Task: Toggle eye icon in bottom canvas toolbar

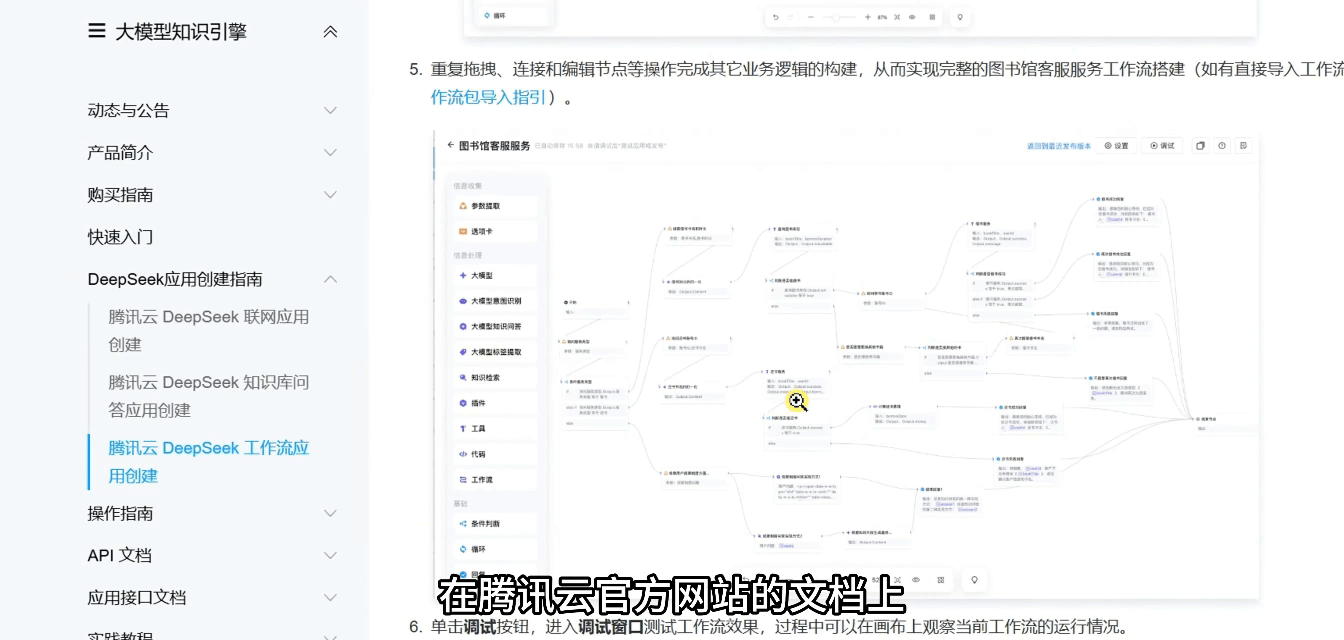Action: click(916, 579)
